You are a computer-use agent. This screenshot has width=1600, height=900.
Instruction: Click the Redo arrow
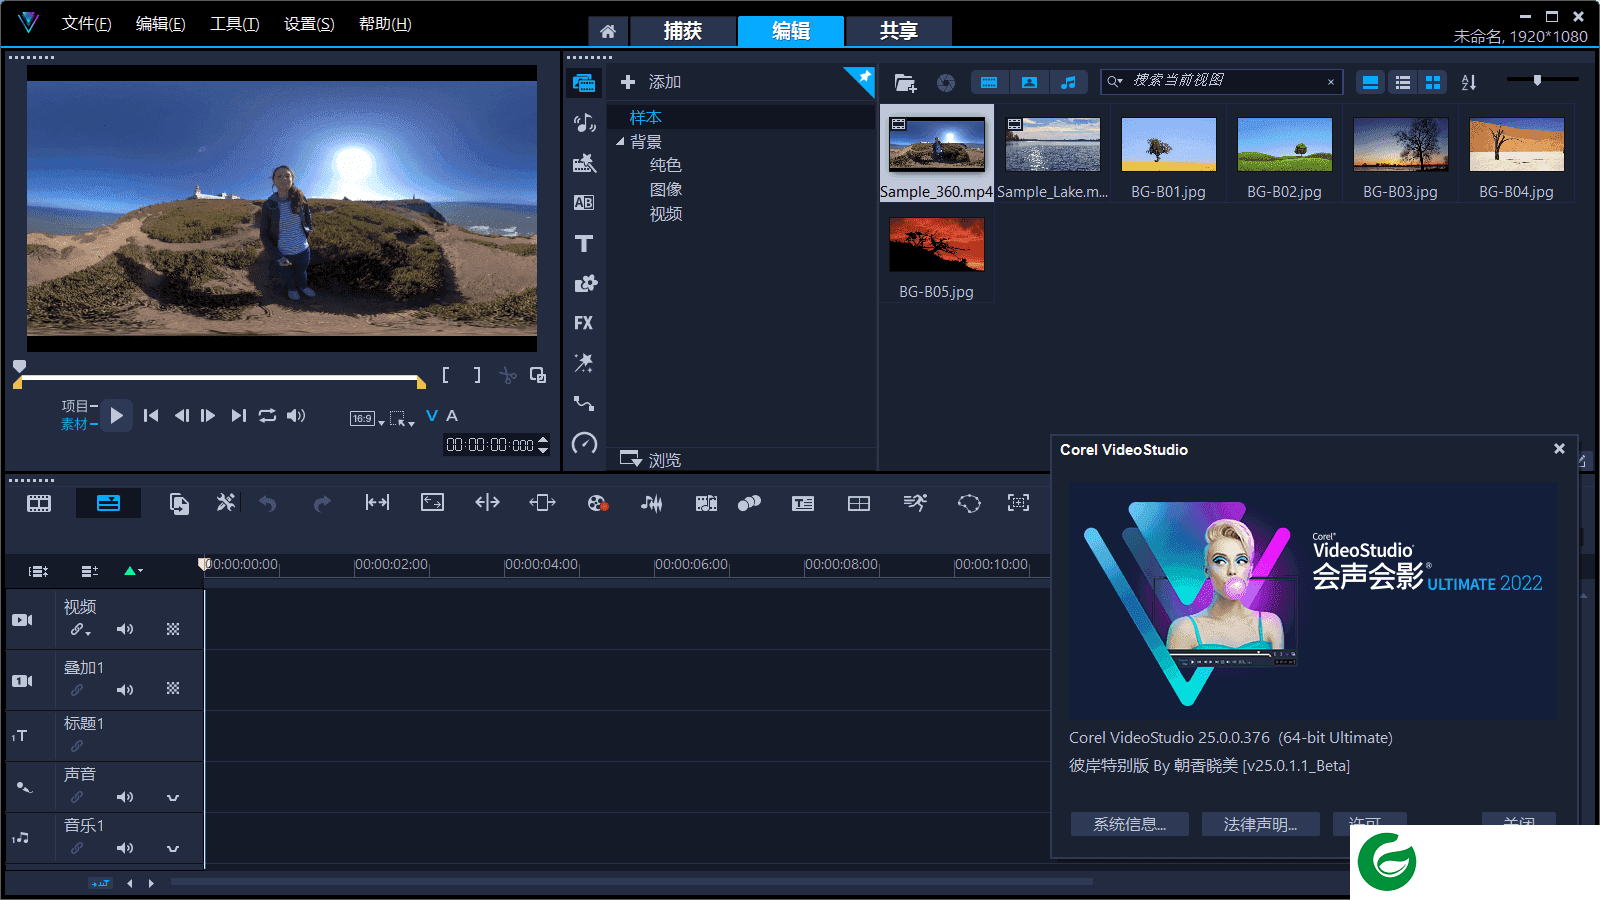click(x=321, y=503)
